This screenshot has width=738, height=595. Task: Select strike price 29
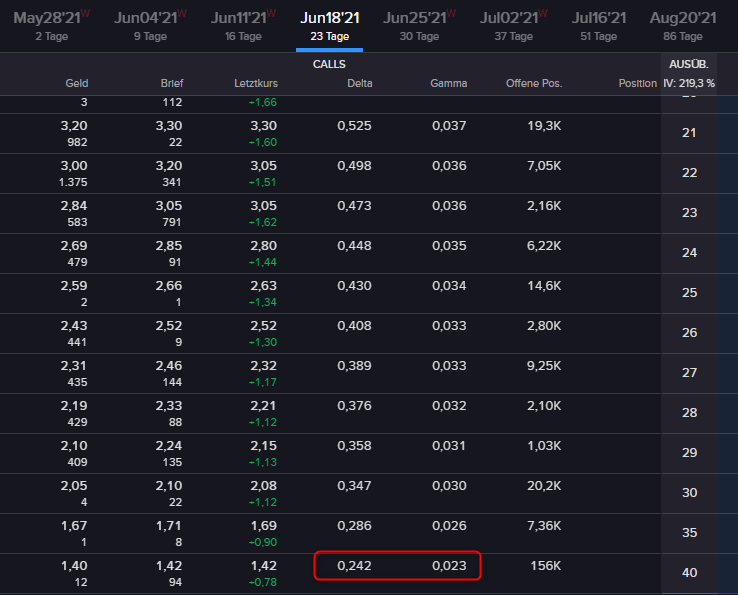689,453
